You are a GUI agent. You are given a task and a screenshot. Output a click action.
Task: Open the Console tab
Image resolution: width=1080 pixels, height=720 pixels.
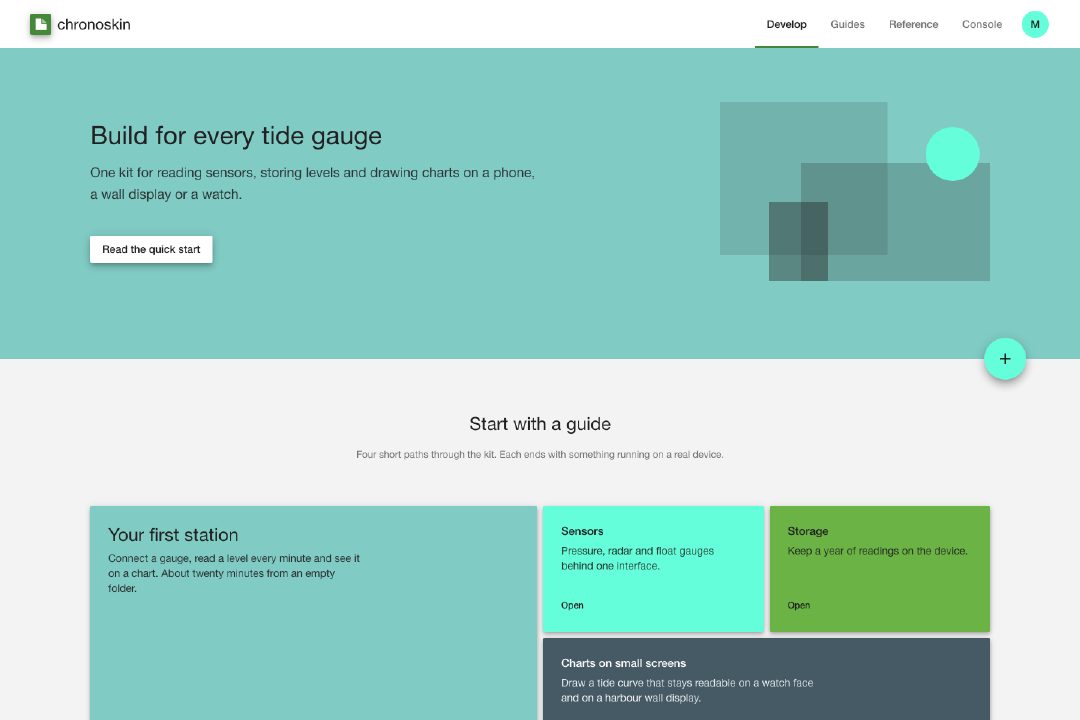click(982, 24)
